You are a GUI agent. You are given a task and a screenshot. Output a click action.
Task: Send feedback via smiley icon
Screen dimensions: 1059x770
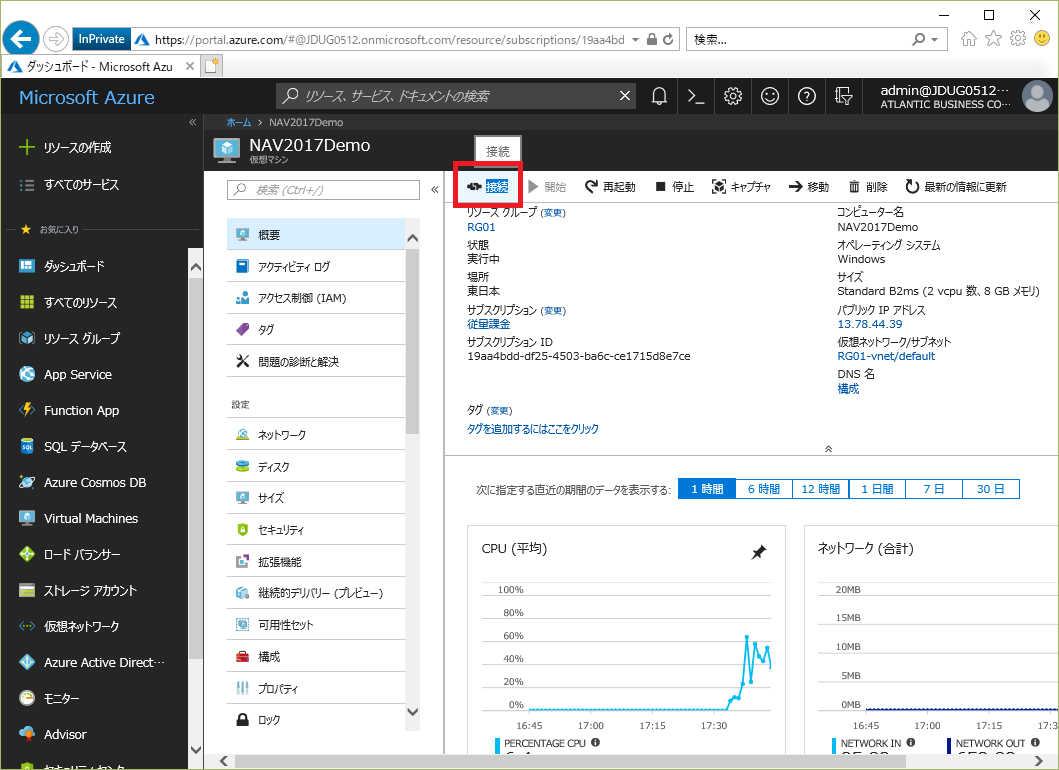770,97
